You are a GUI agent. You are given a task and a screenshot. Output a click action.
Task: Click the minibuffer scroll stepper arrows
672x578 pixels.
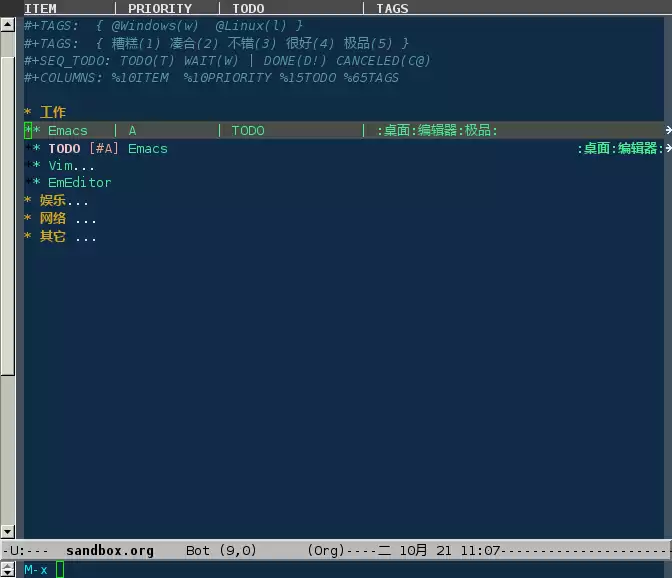click(8, 568)
